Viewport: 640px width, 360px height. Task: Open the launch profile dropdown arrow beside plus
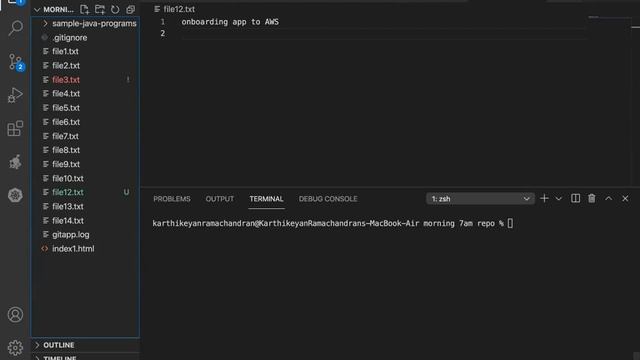[x=559, y=199]
